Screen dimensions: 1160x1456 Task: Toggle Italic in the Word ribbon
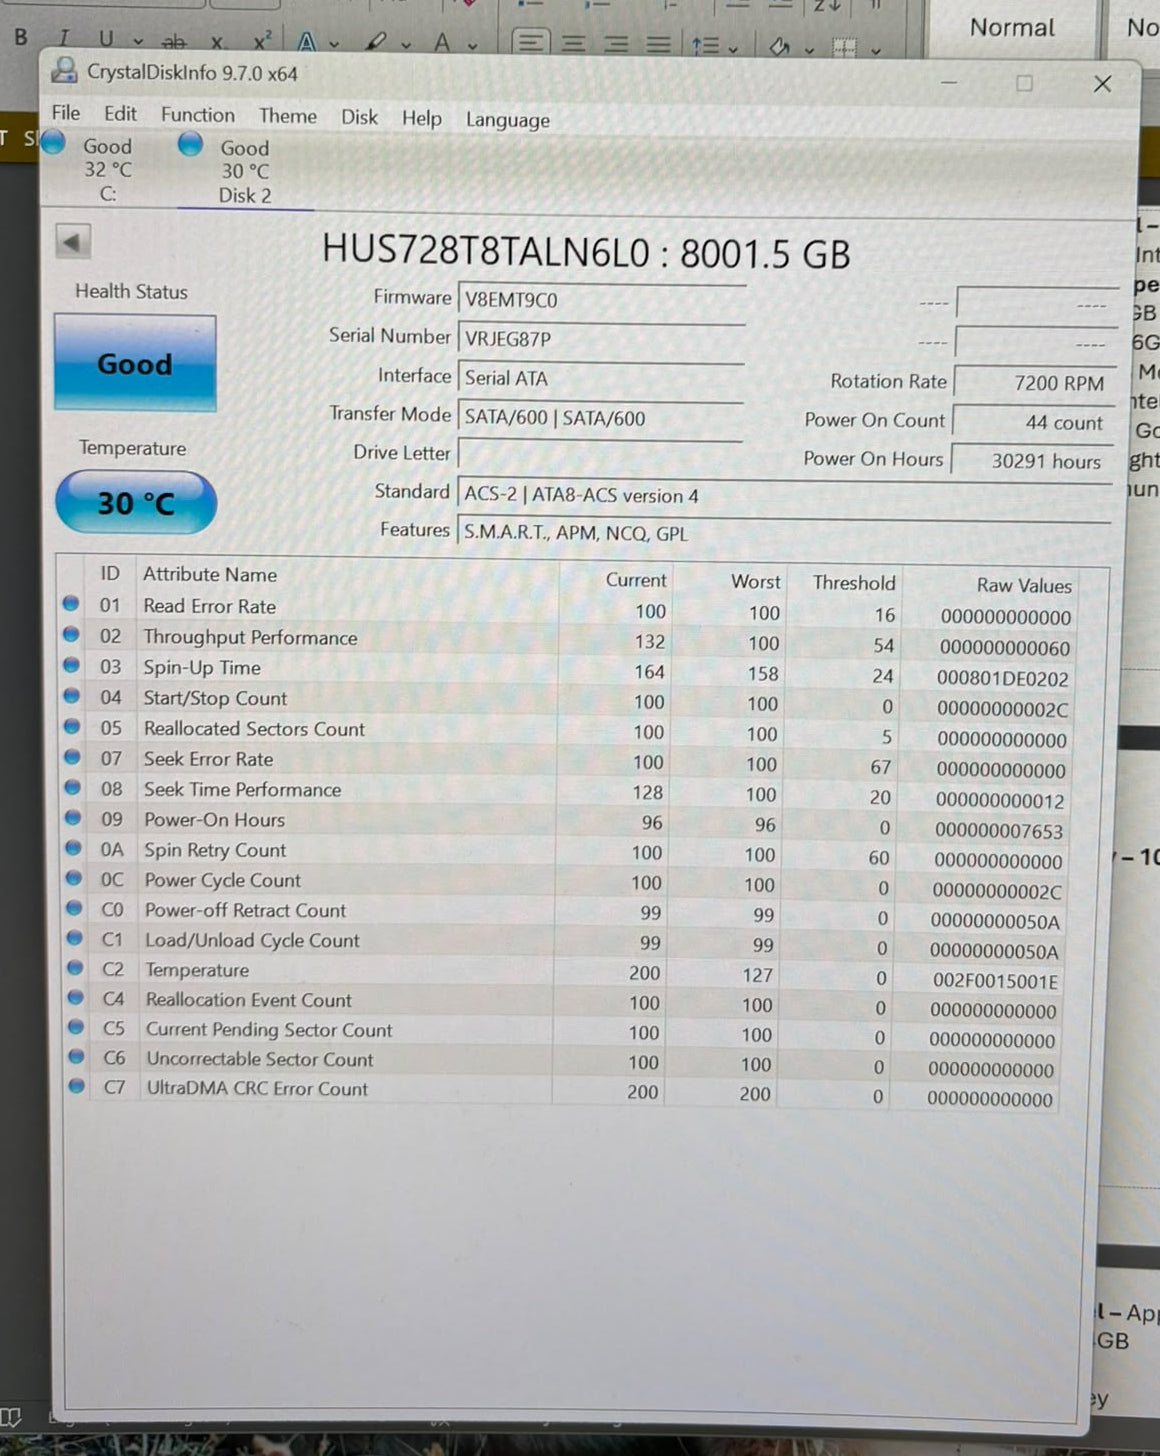64,38
